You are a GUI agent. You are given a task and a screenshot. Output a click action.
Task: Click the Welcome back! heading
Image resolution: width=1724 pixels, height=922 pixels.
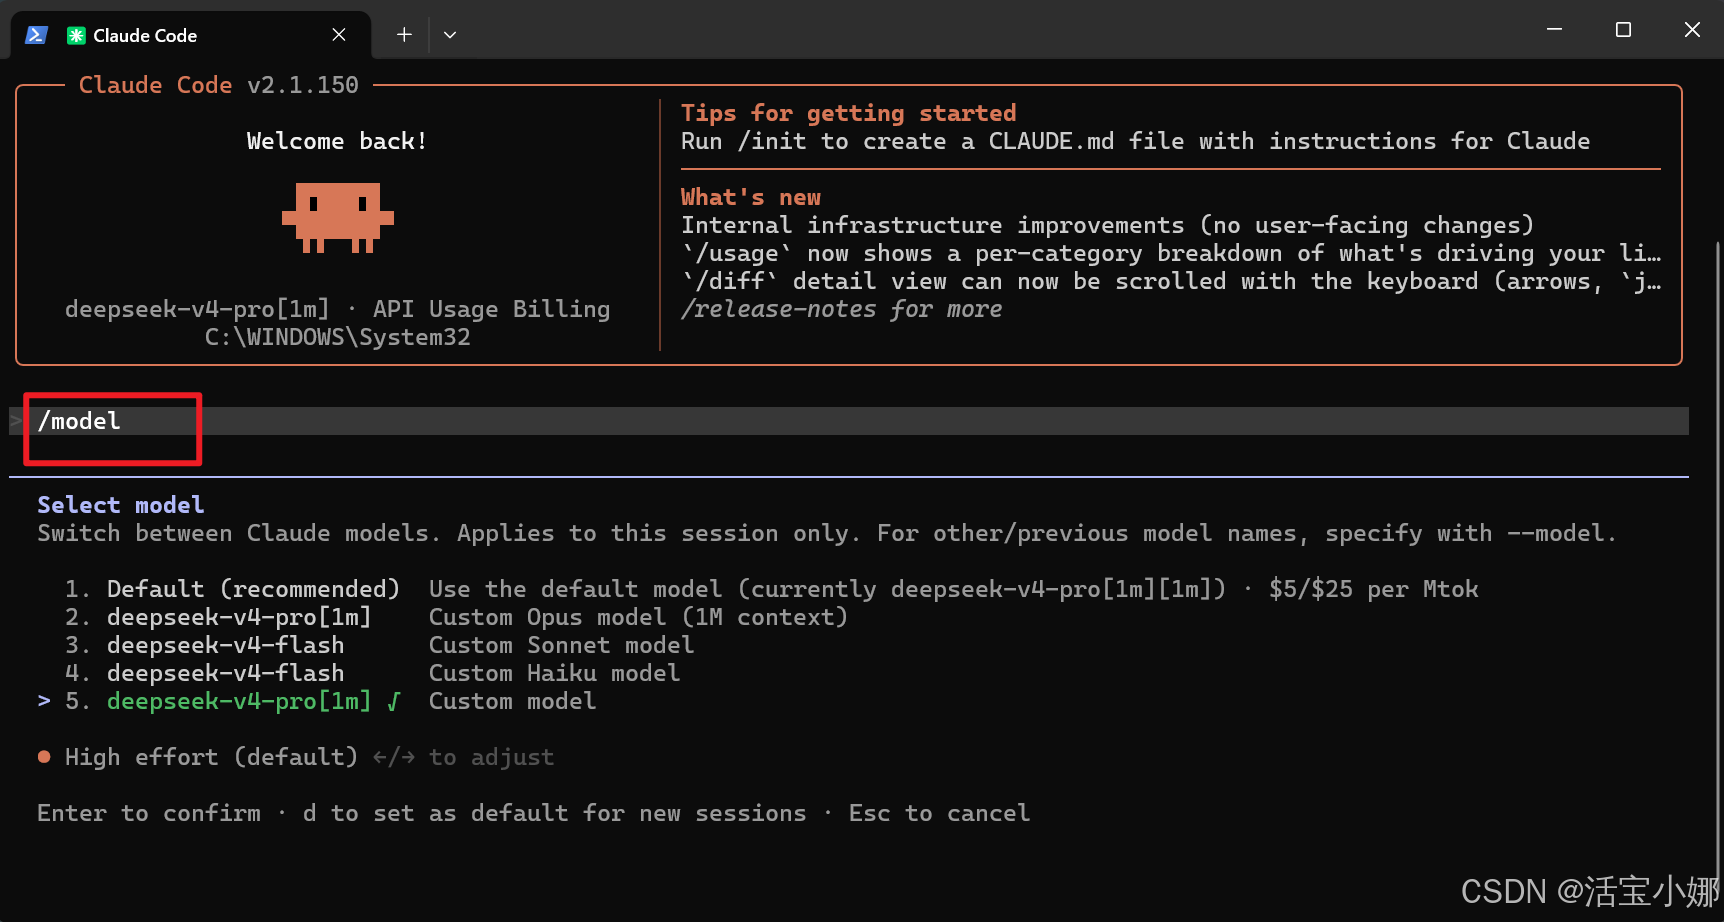click(337, 141)
